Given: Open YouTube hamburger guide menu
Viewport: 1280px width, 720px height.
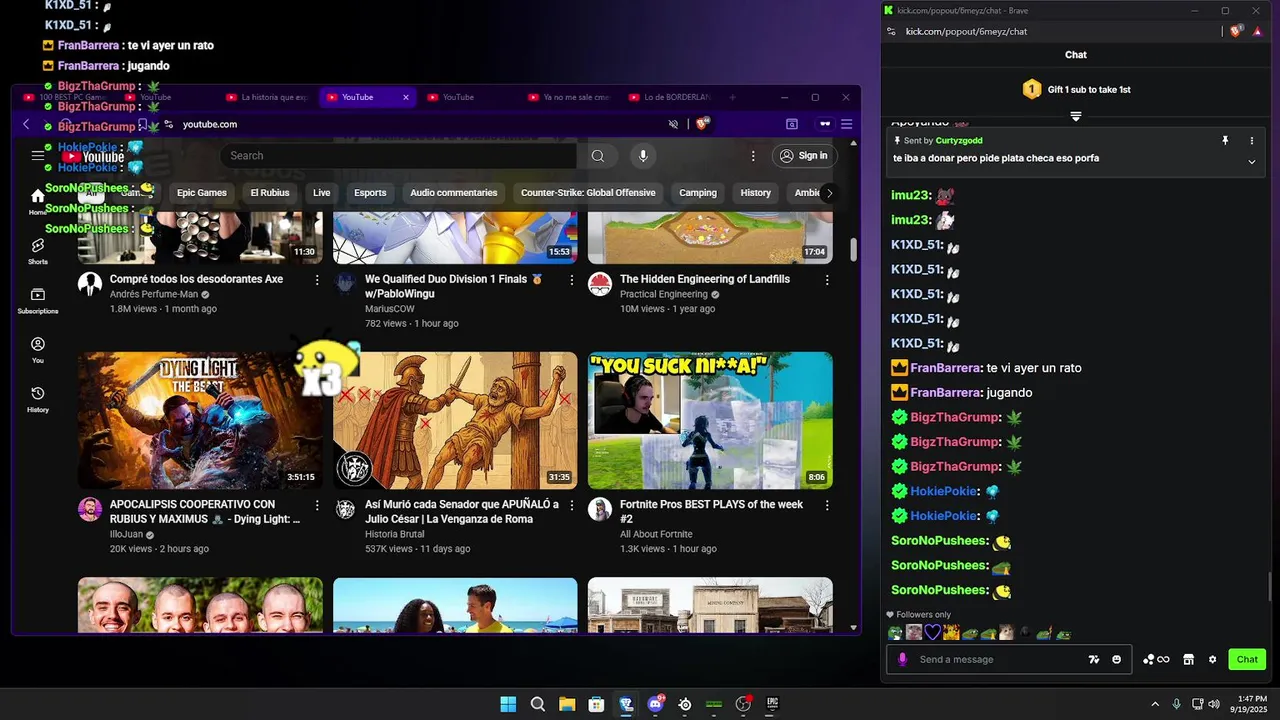Looking at the screenshot, I should 38,156.
